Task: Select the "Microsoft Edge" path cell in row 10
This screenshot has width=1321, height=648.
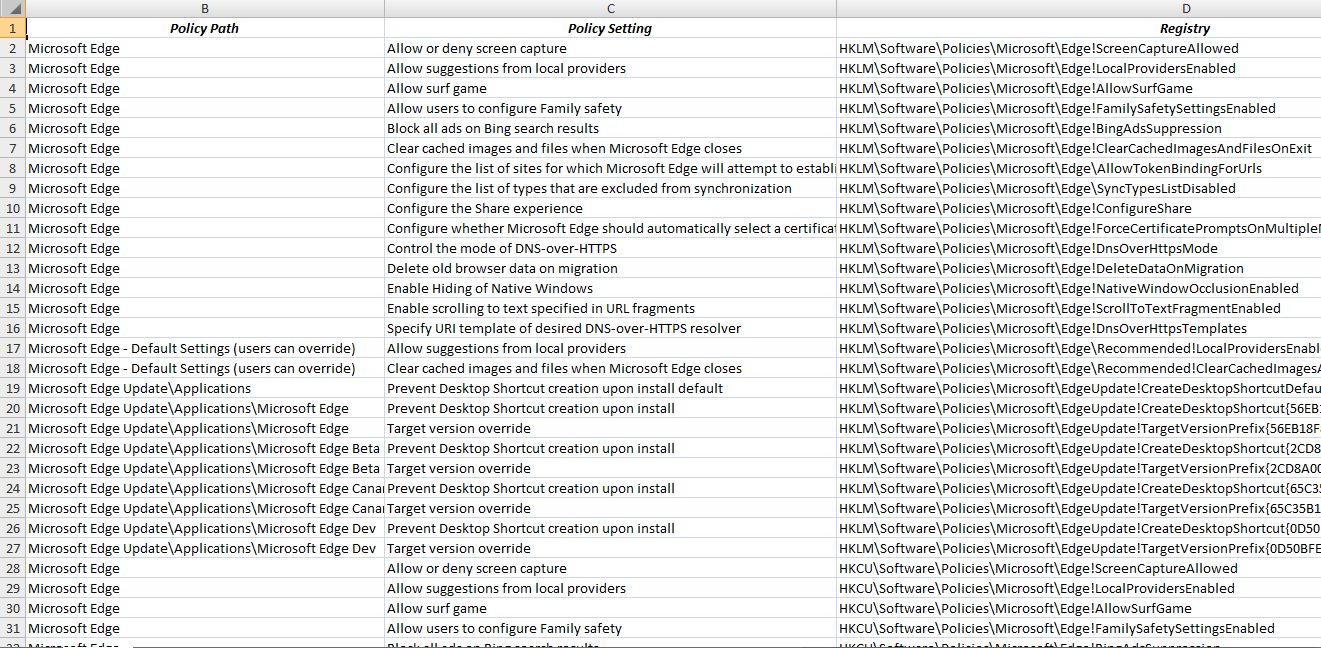Action: pos(205,208)
